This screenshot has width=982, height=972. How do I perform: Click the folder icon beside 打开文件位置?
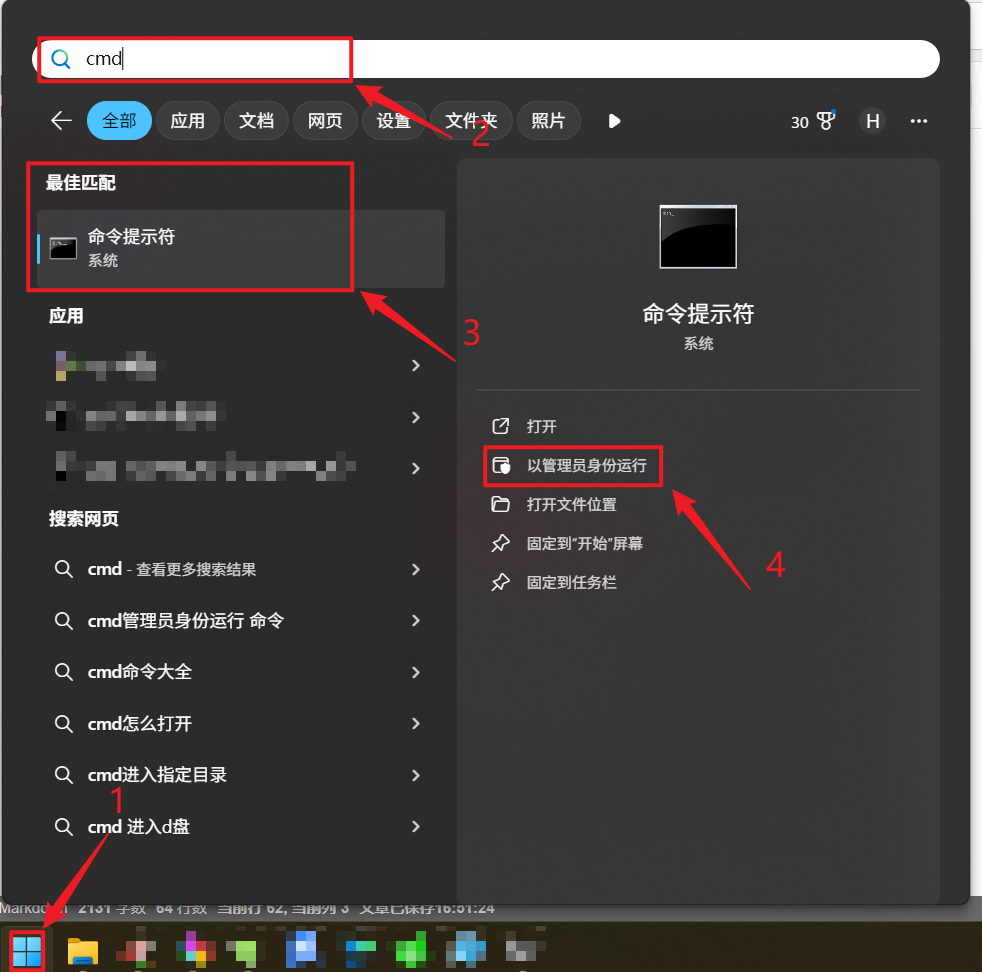pyautogui.click(x=501, y=505)
